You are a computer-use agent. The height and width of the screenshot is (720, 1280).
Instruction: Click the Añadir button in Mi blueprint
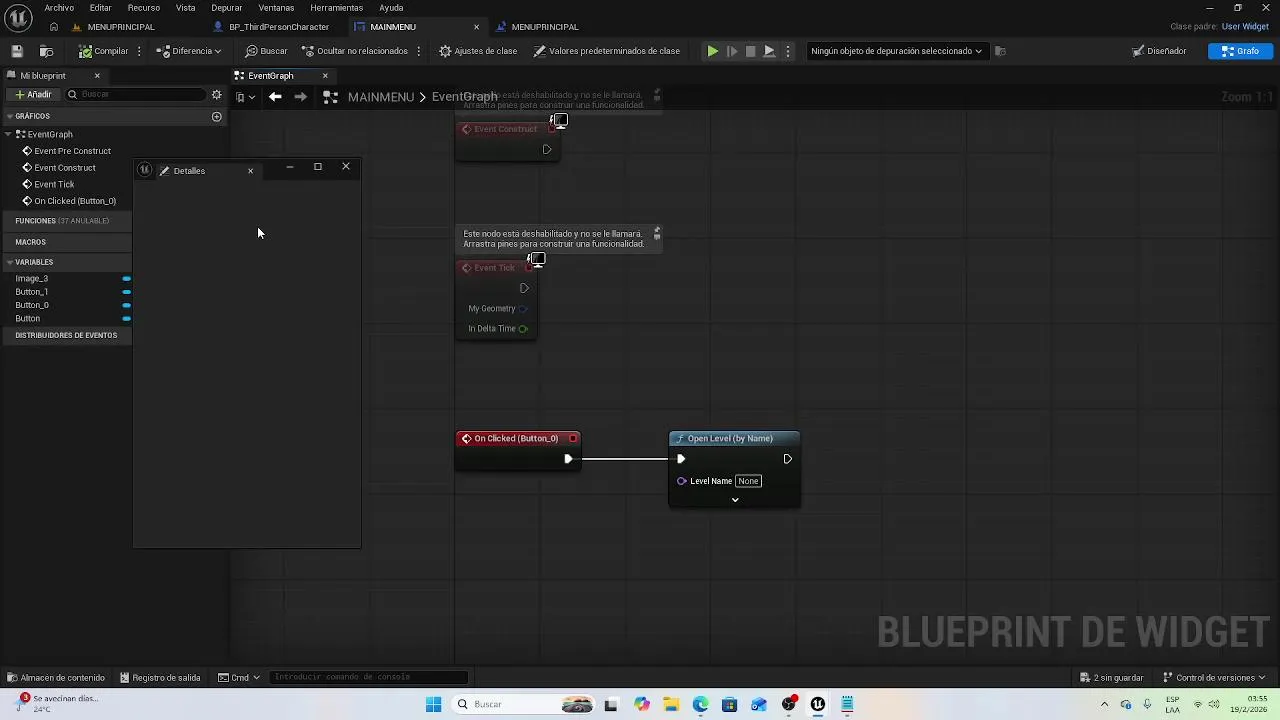click(33, 94)
